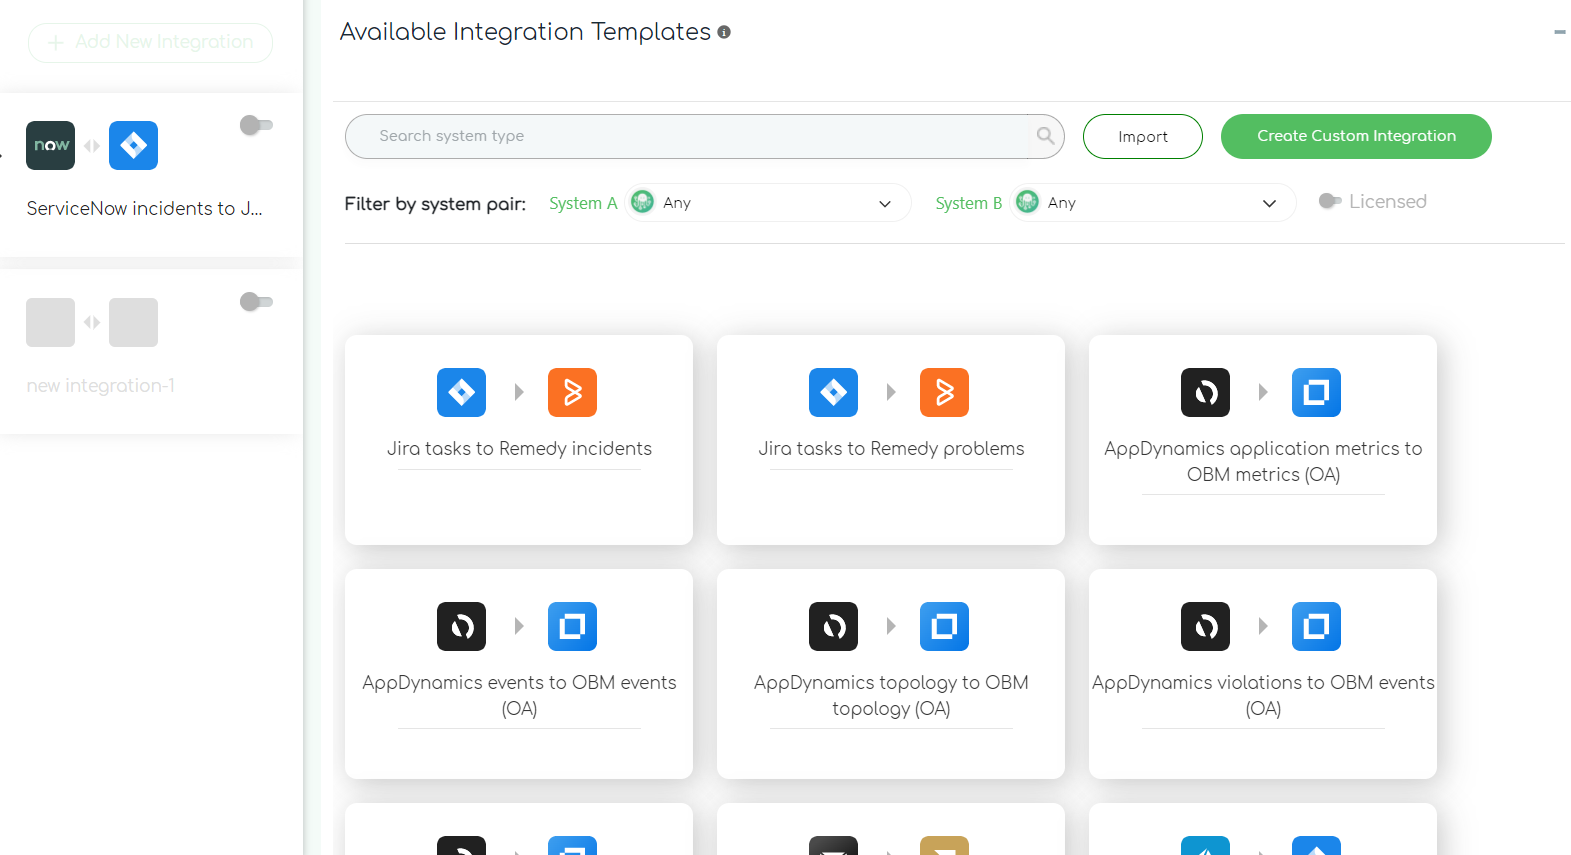Click the Available Integration Templates heading
The height and width of the screenshot is (855, 1571).
click(x=525, y=32)
